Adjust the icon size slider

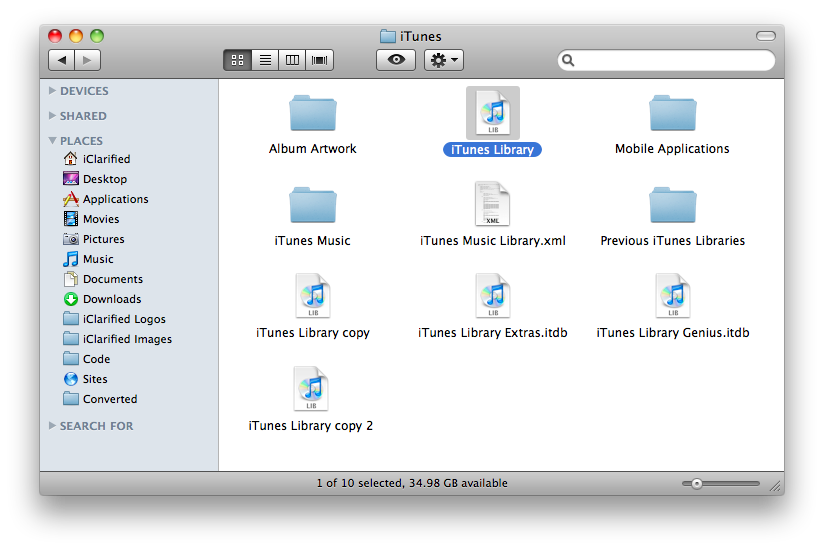[x=697, y=484]
